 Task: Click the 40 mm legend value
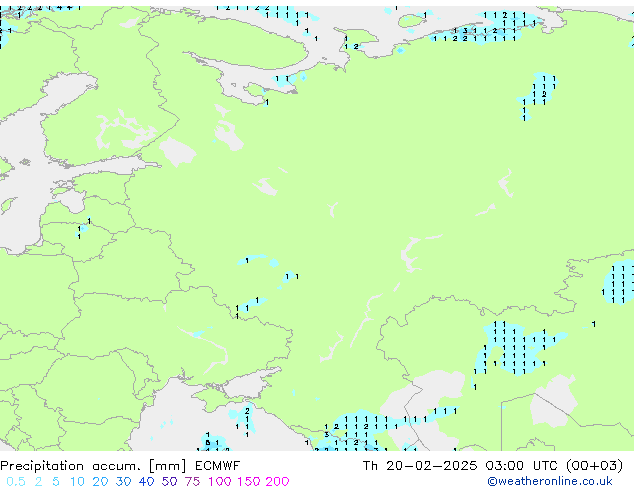146,482
